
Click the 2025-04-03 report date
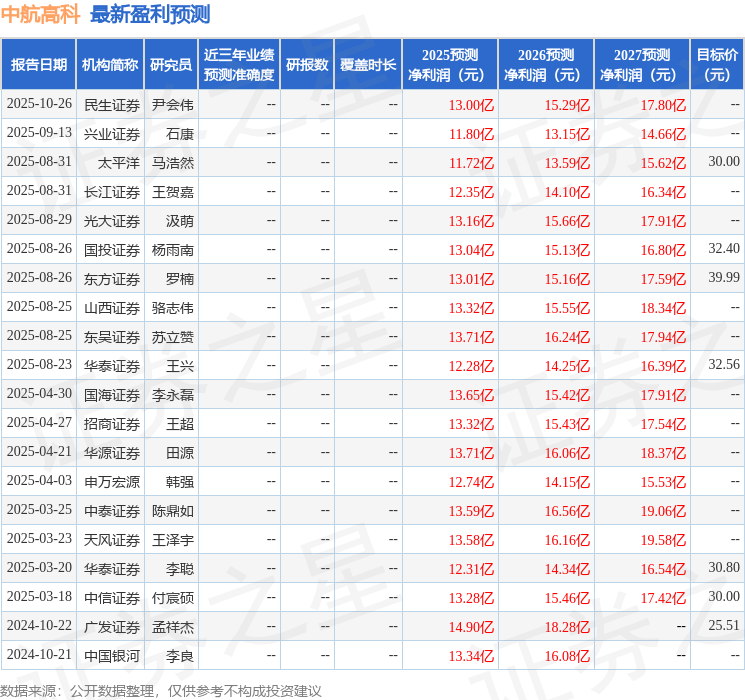pos(39,481)
